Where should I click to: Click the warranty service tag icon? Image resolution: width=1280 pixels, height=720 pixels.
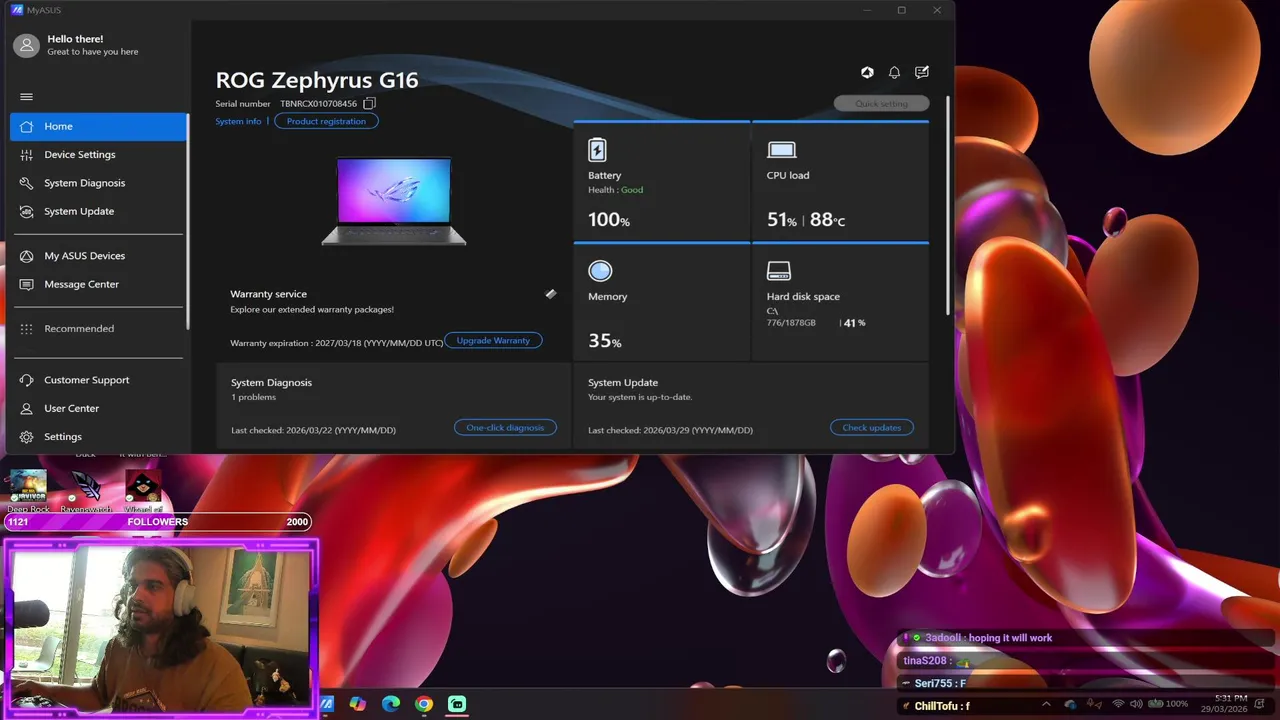pos(550,294)
